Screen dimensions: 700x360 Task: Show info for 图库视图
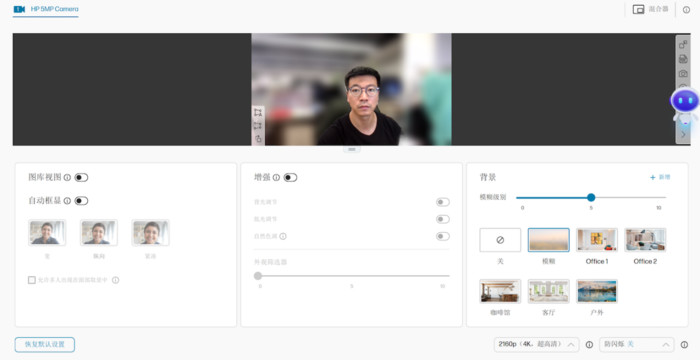(x=67, y=178)
